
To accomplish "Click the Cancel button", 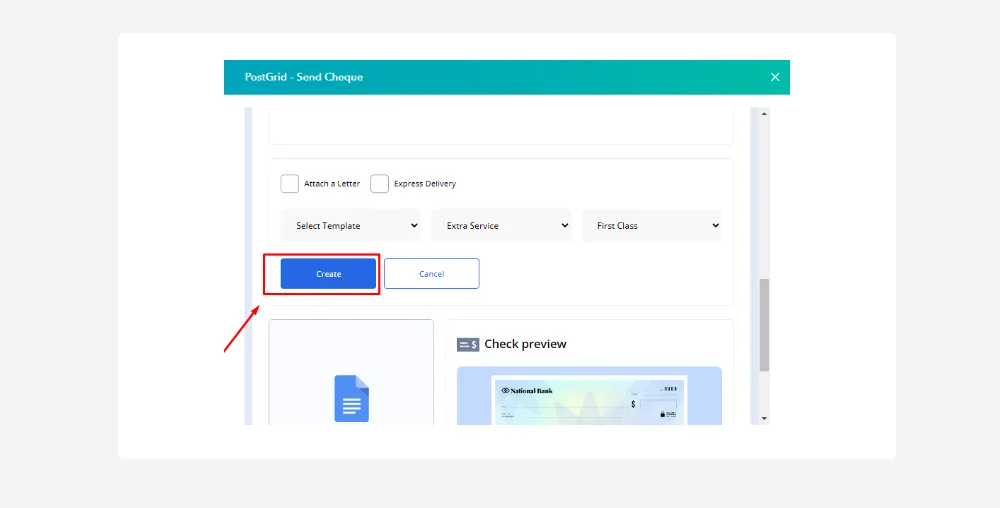I will click(x=431, y=274).
